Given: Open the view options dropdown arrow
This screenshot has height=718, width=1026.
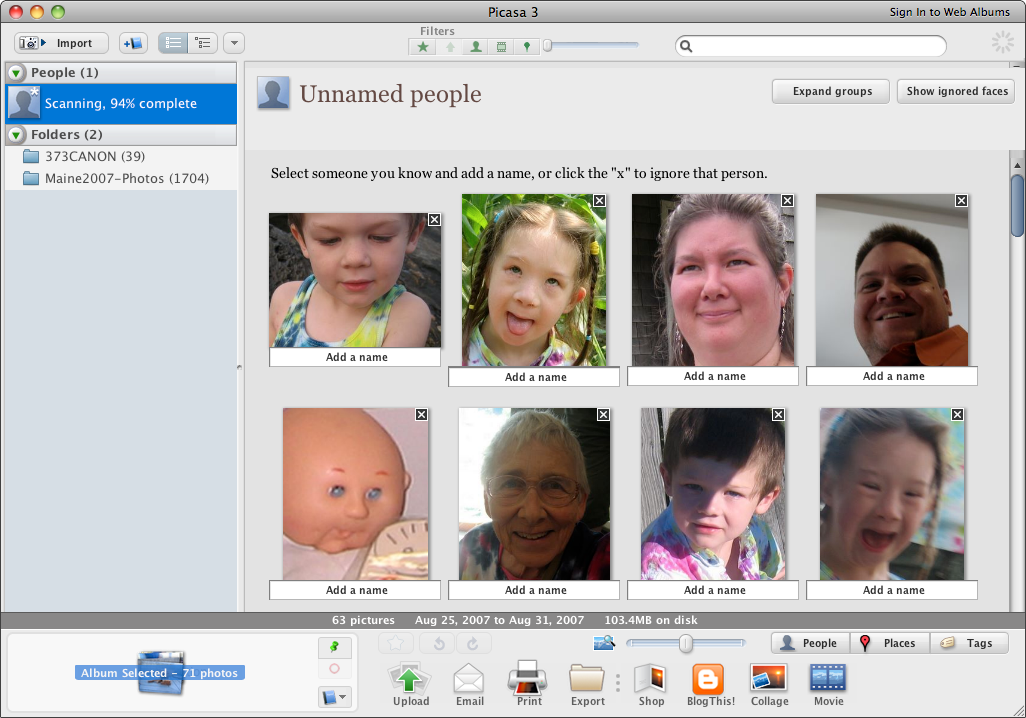Looking at the screenshot, I should click(x=233, y=43).
